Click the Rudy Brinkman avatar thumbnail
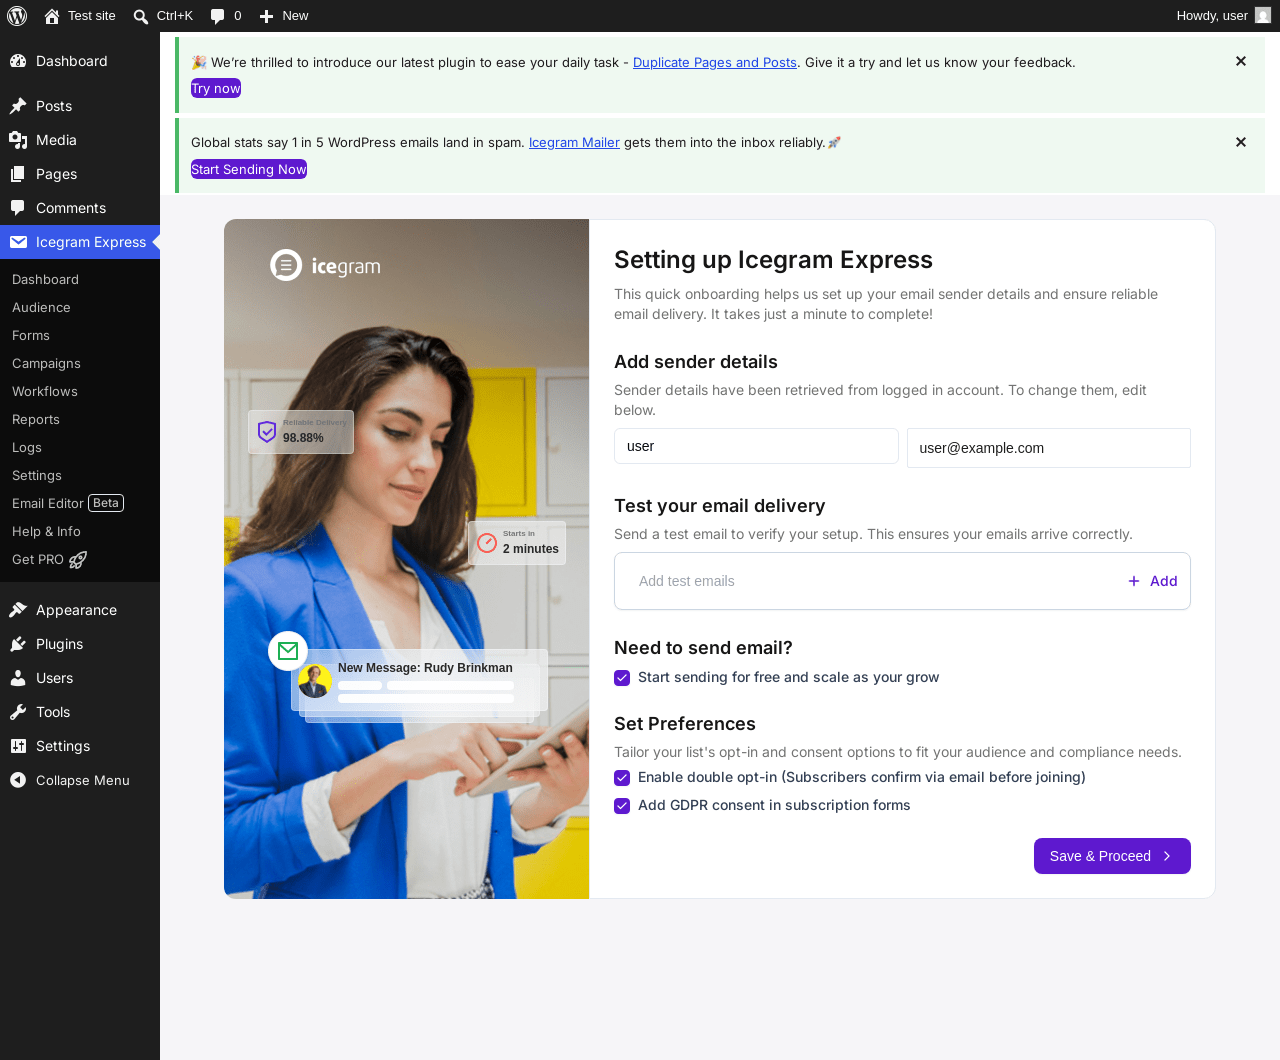Screen dimensions: 1280x1060 315,681
